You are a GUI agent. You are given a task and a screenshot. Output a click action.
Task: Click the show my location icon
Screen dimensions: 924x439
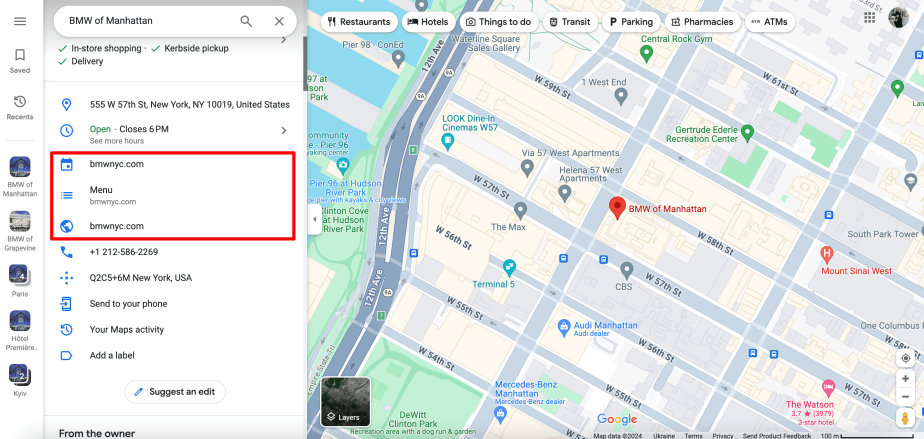tap(905, 357)
